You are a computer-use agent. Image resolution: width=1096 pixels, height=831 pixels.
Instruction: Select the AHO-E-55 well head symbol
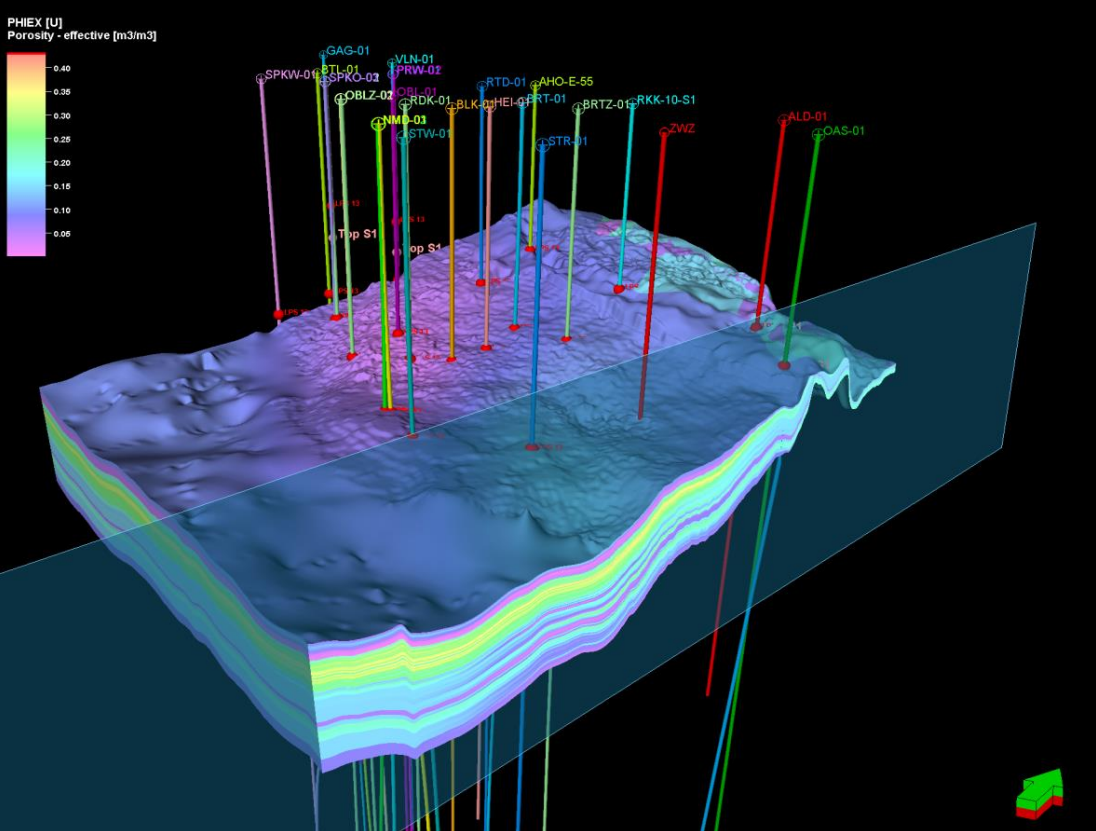(535, 86)
